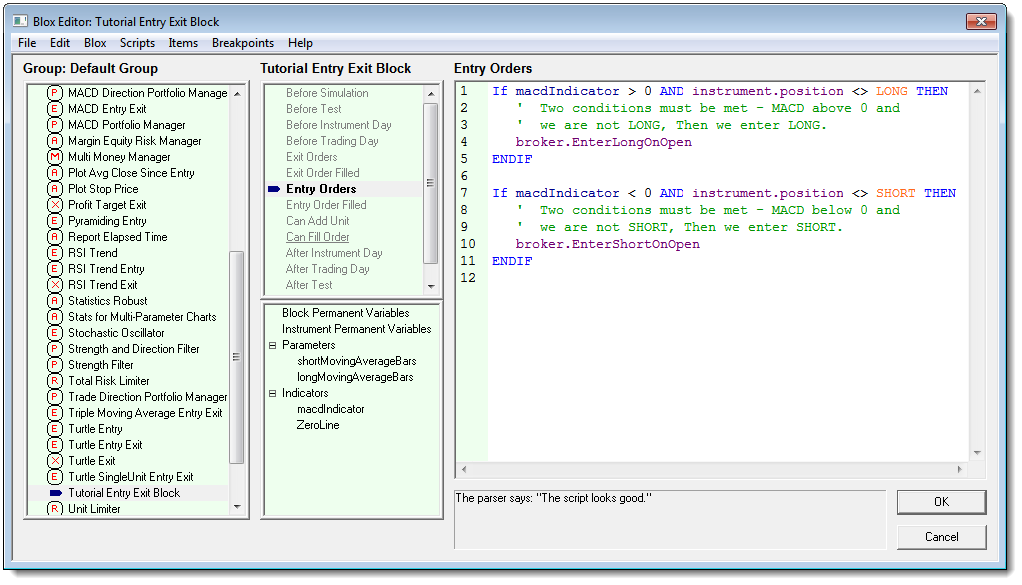Screen dimensions: 1022x585
Task: Collapse the Parameters tree node
Action: (273, 345)
